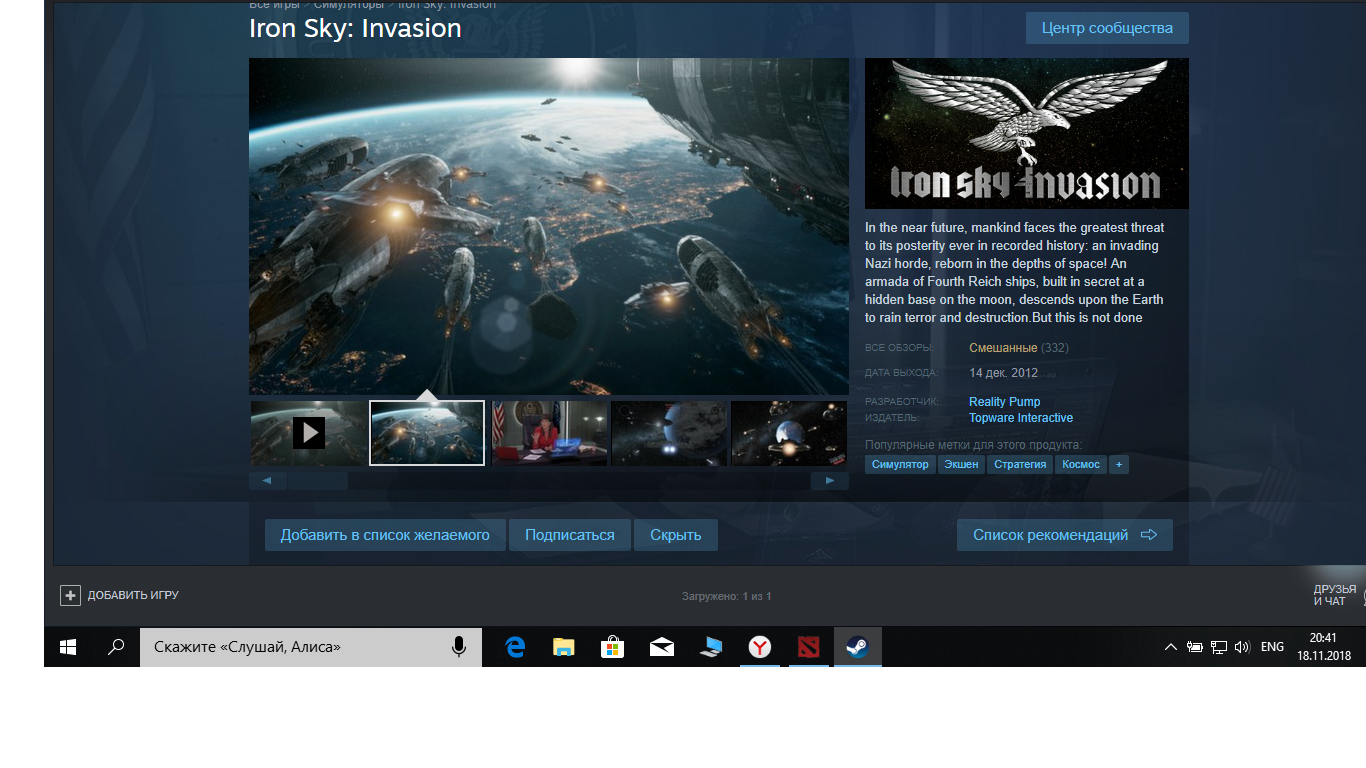The height and width of the screenshot is (768, 1366).
Task: Select the Космос tag
Action: (x=1081, y=464)
